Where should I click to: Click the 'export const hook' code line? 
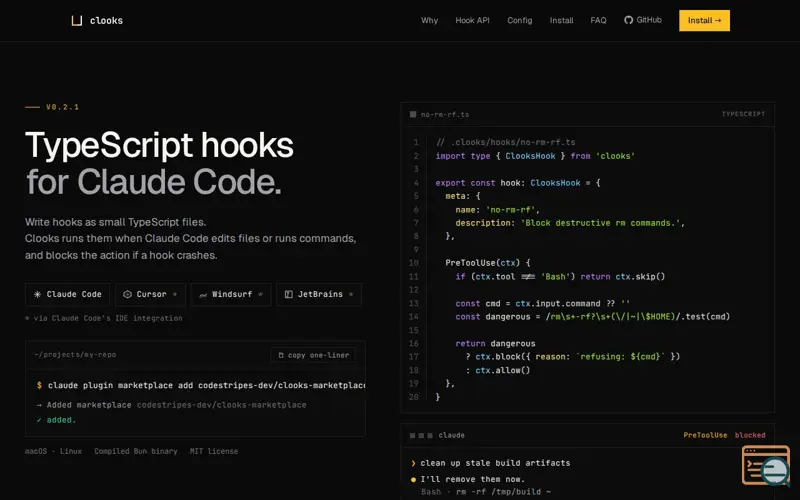pyautogui.click(x=518, y=183)
